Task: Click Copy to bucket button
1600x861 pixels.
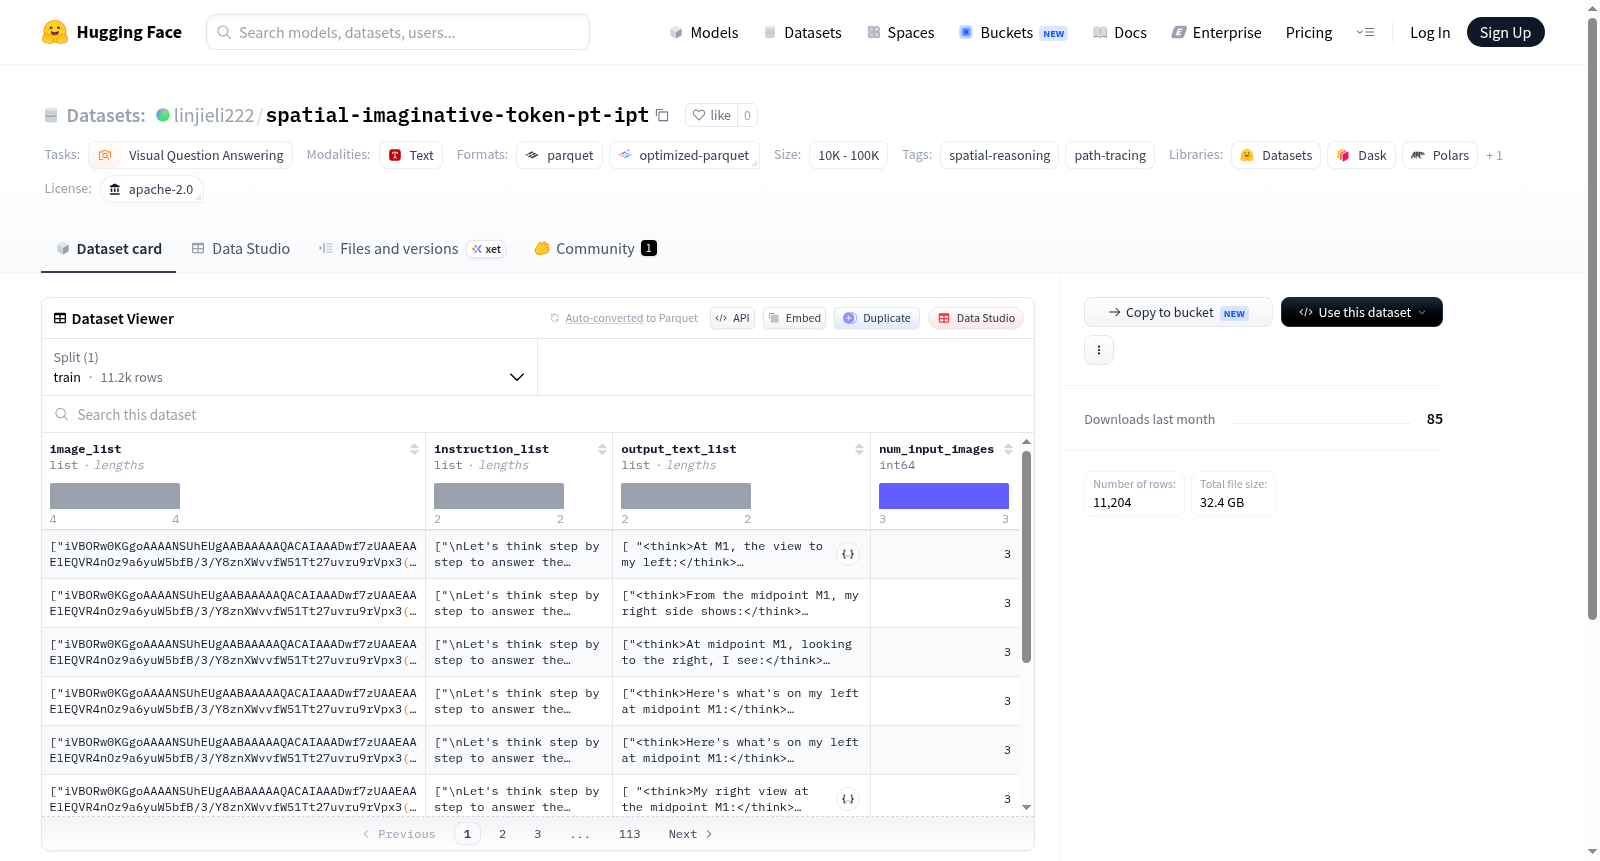Action: [1178, 312]
